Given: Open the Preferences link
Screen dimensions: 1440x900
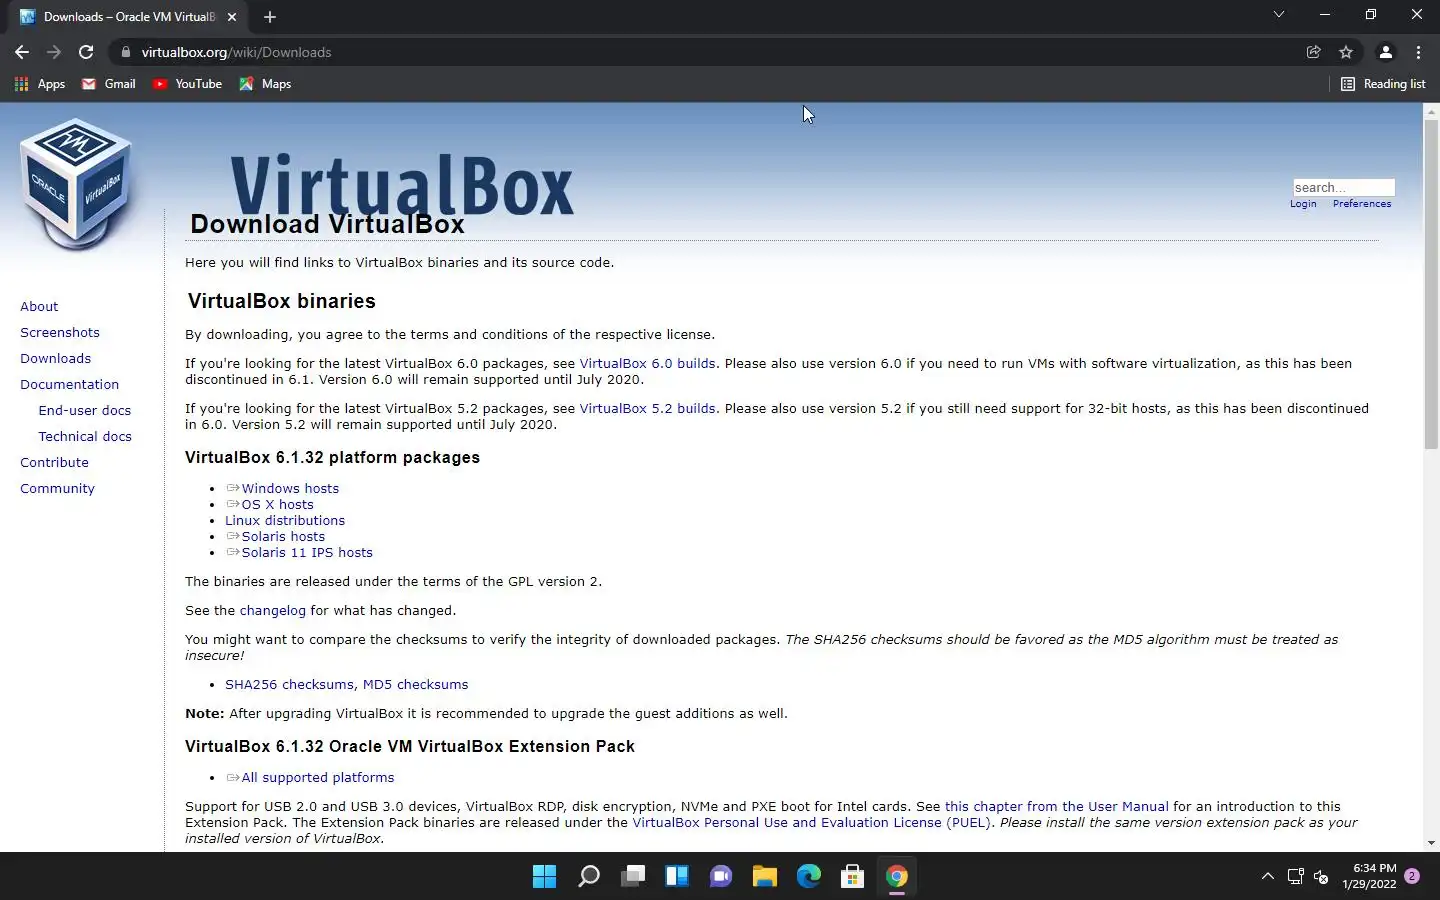Looking at the screenshot, I should pyautogui.click(x=1362, y=204).
